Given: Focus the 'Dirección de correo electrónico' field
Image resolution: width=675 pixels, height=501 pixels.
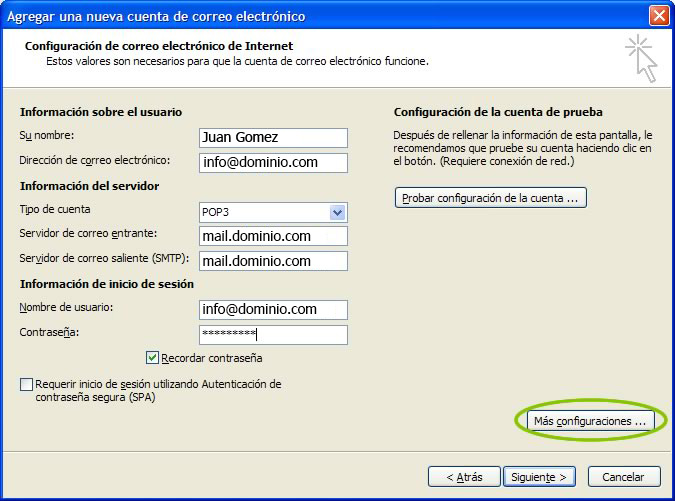Looking at the screenshot, I should (x=273, y=163).
